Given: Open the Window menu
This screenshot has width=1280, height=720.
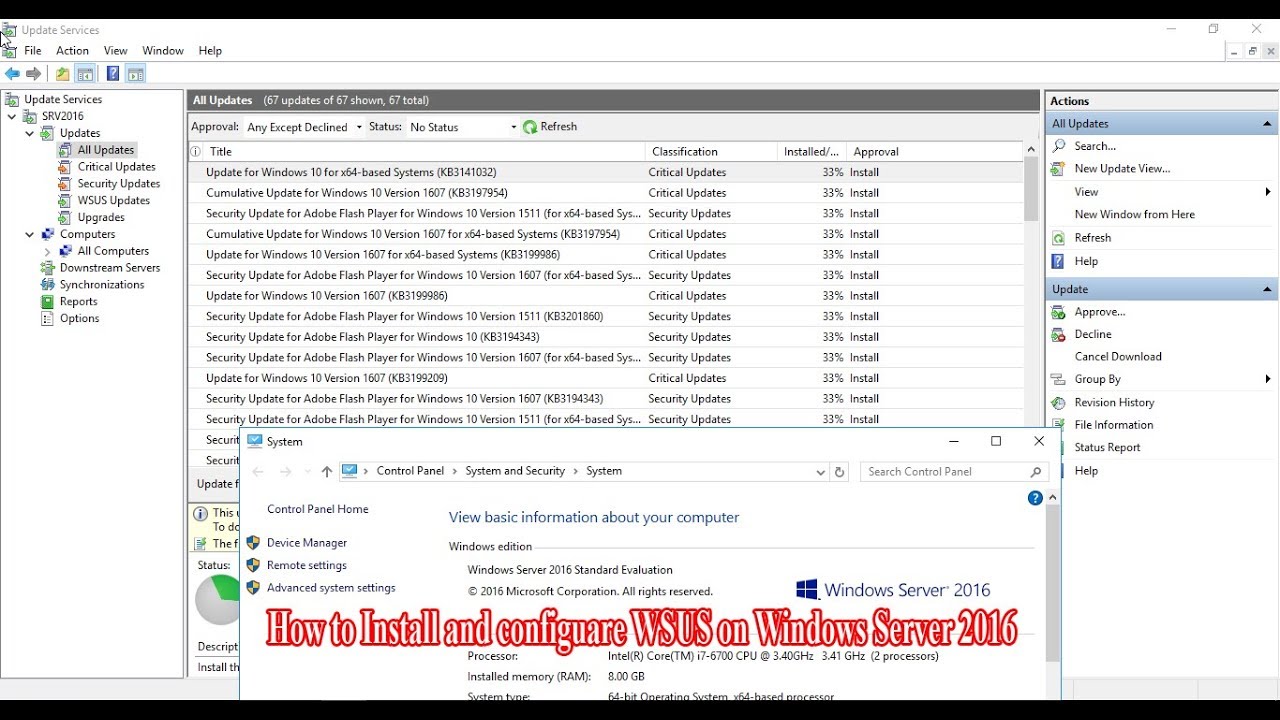Looking at the screenshot, I should click(x=163, y=51).
